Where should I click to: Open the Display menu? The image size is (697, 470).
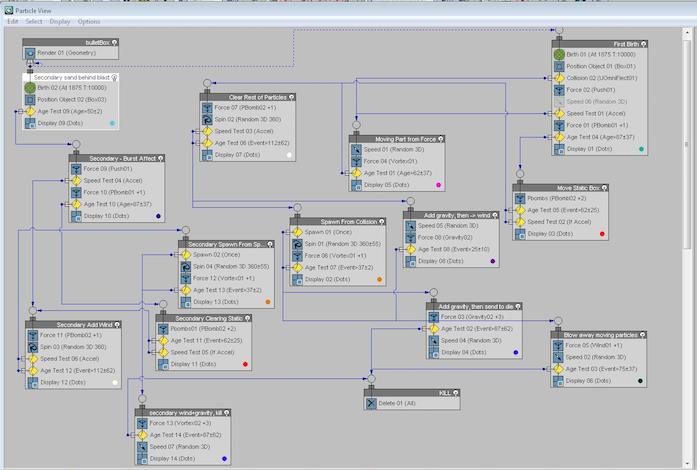60,21
